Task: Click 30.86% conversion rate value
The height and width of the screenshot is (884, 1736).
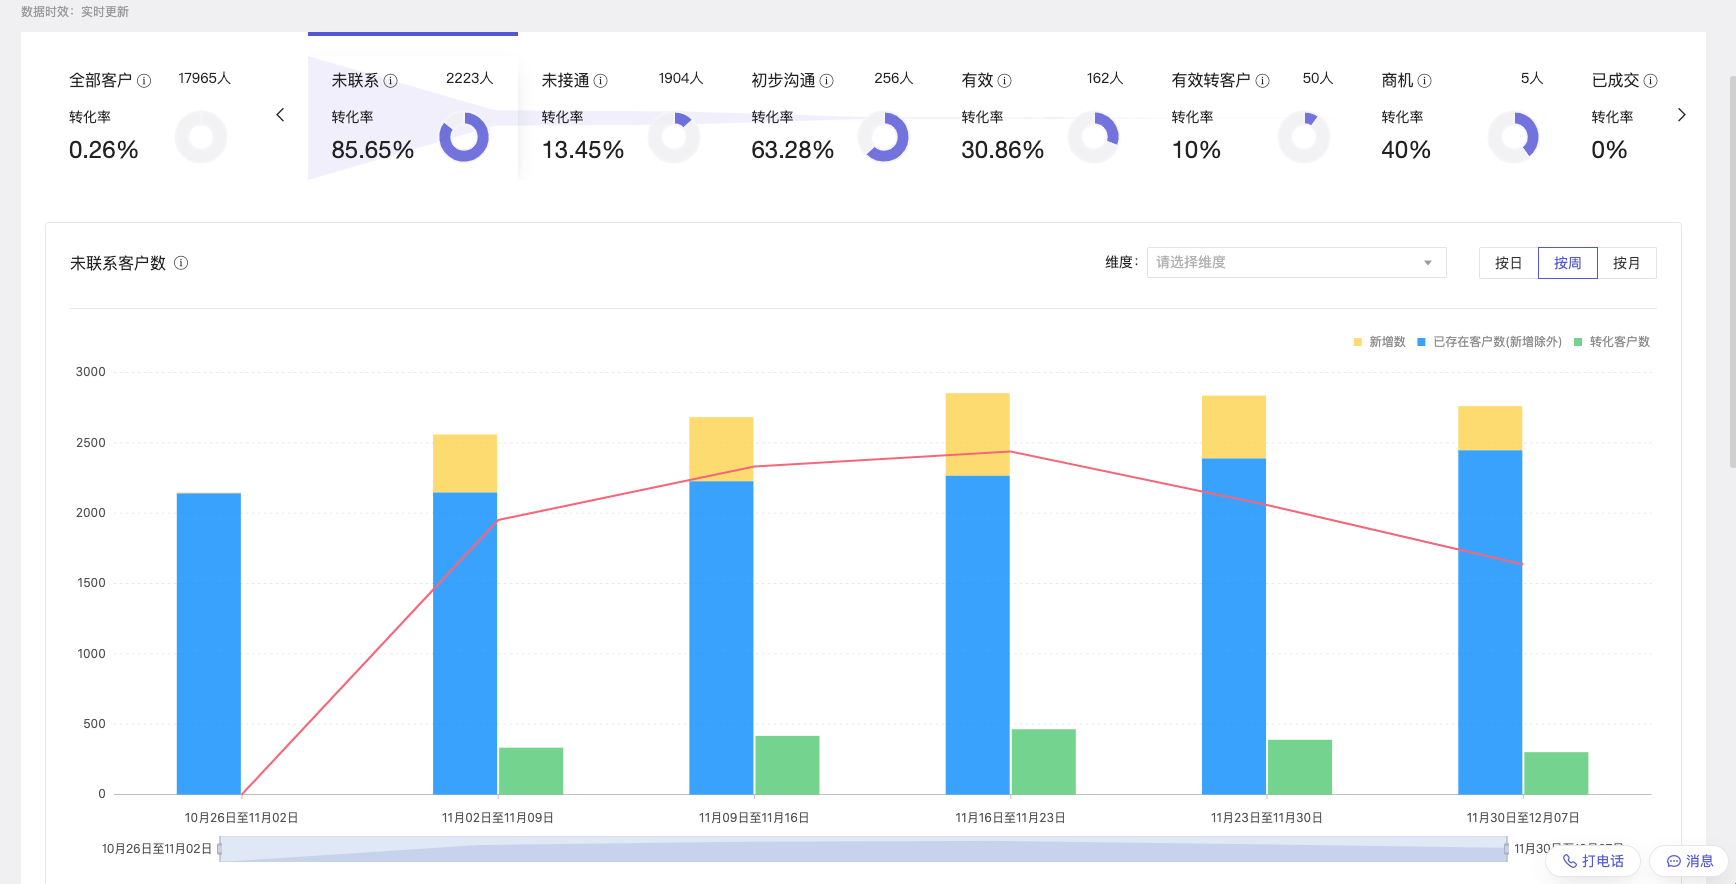Action: tap(1003, 150)
